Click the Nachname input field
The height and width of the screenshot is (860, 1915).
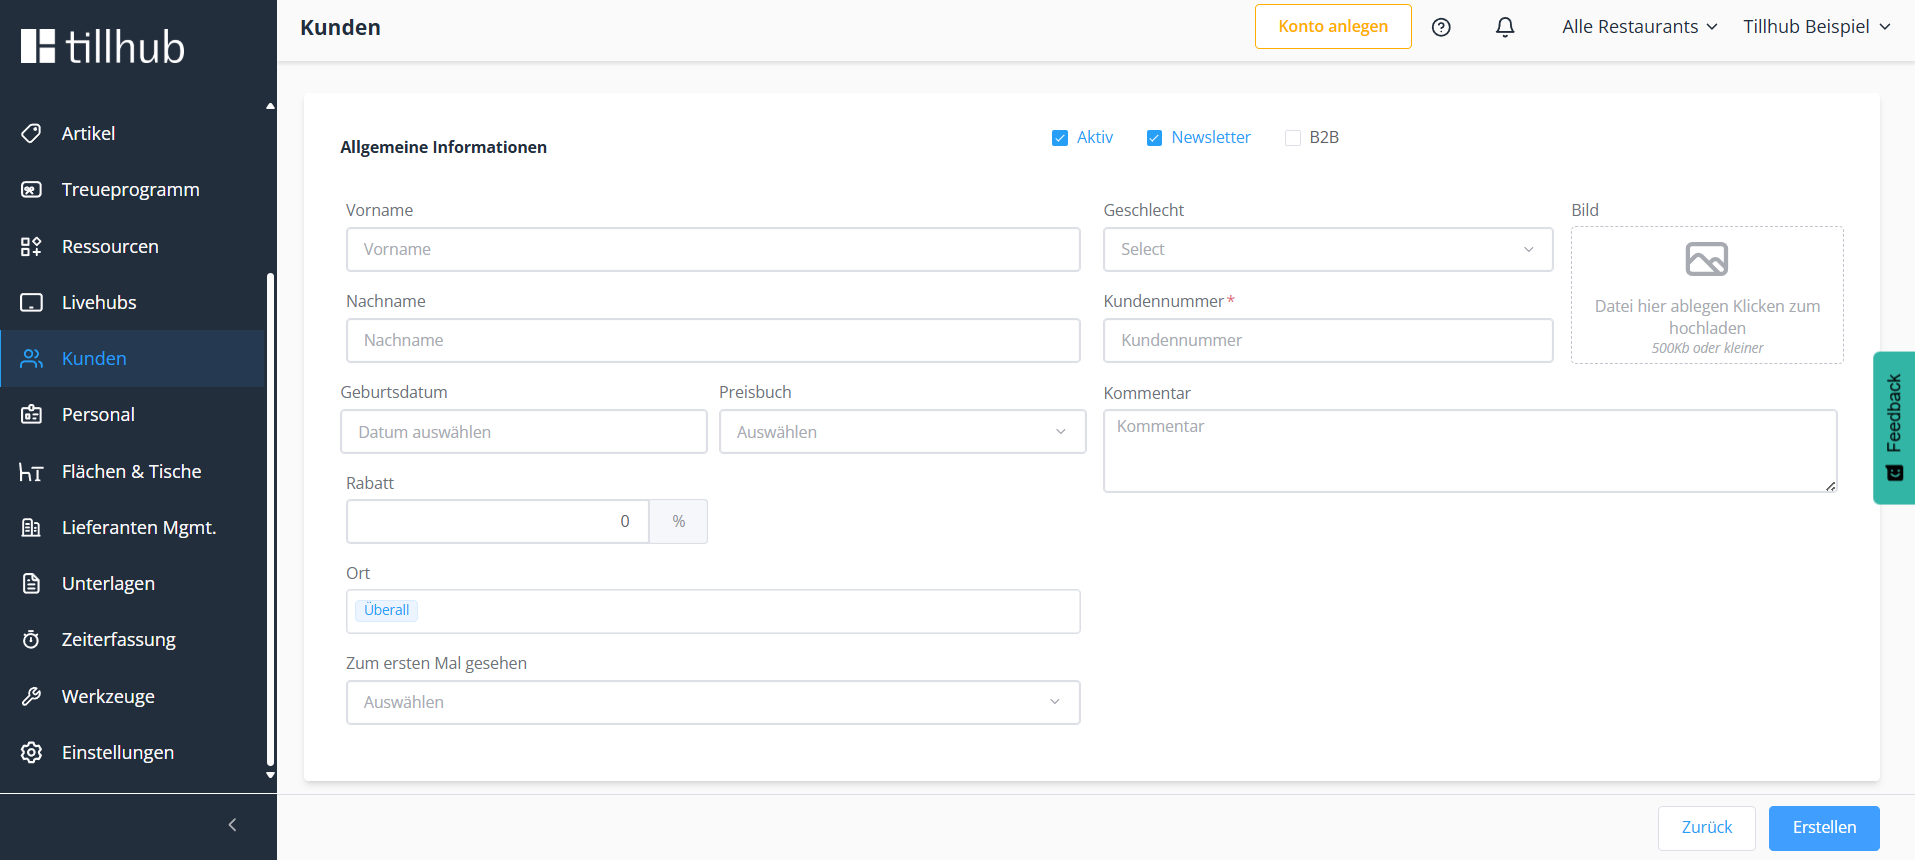point(713,340)
